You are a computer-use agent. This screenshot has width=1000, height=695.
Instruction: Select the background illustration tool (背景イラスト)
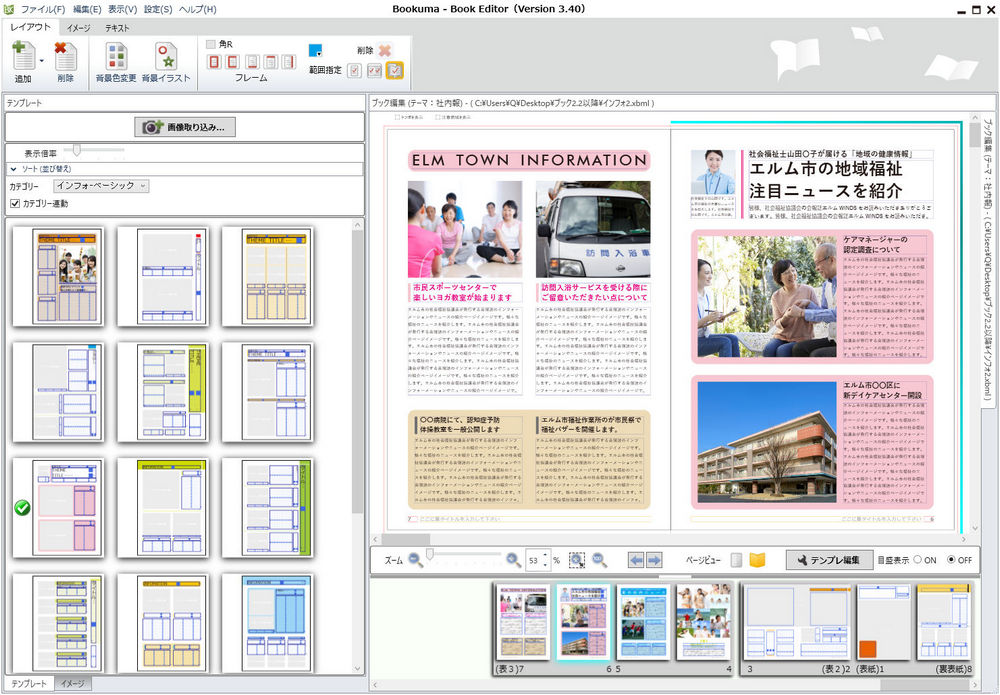tap(166, 57)
